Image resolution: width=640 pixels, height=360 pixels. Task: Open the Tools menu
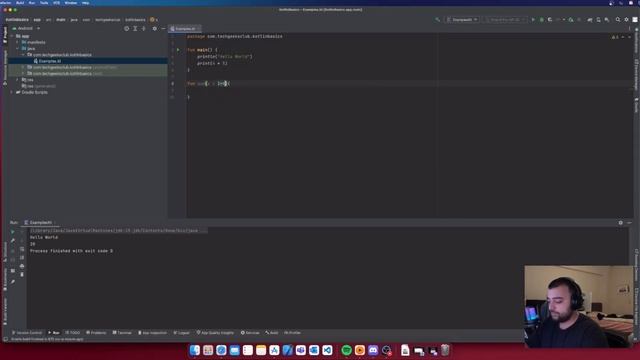(x=44, y=3)
